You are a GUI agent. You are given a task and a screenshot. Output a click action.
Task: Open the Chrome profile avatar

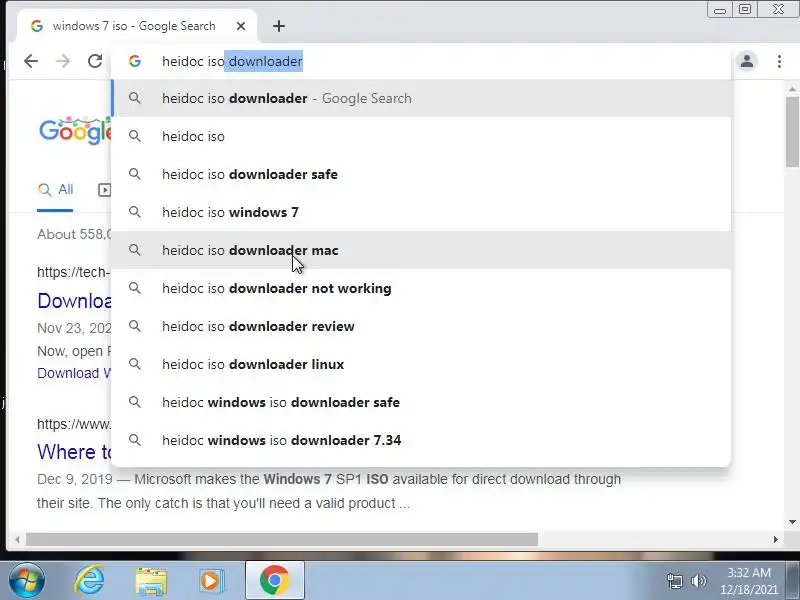747,61
